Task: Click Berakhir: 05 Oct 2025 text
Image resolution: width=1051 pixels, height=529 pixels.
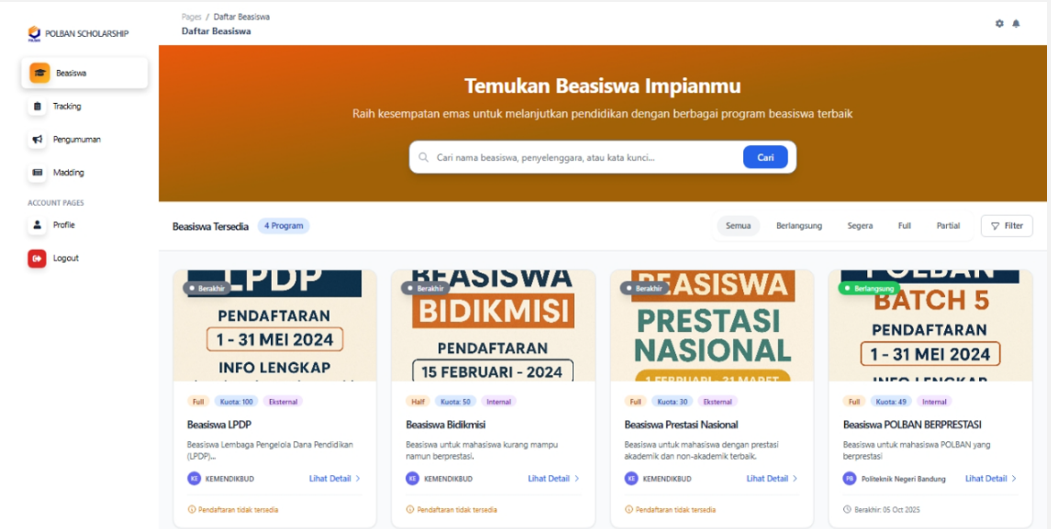Action: (x=887, y=510)
